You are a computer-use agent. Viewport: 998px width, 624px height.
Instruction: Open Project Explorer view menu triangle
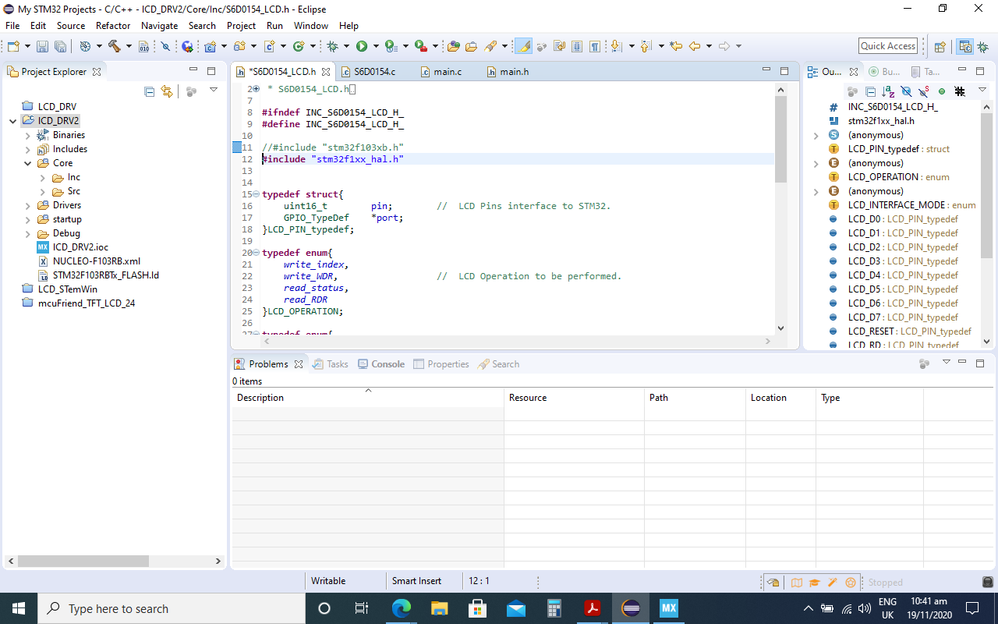[214, 90]
